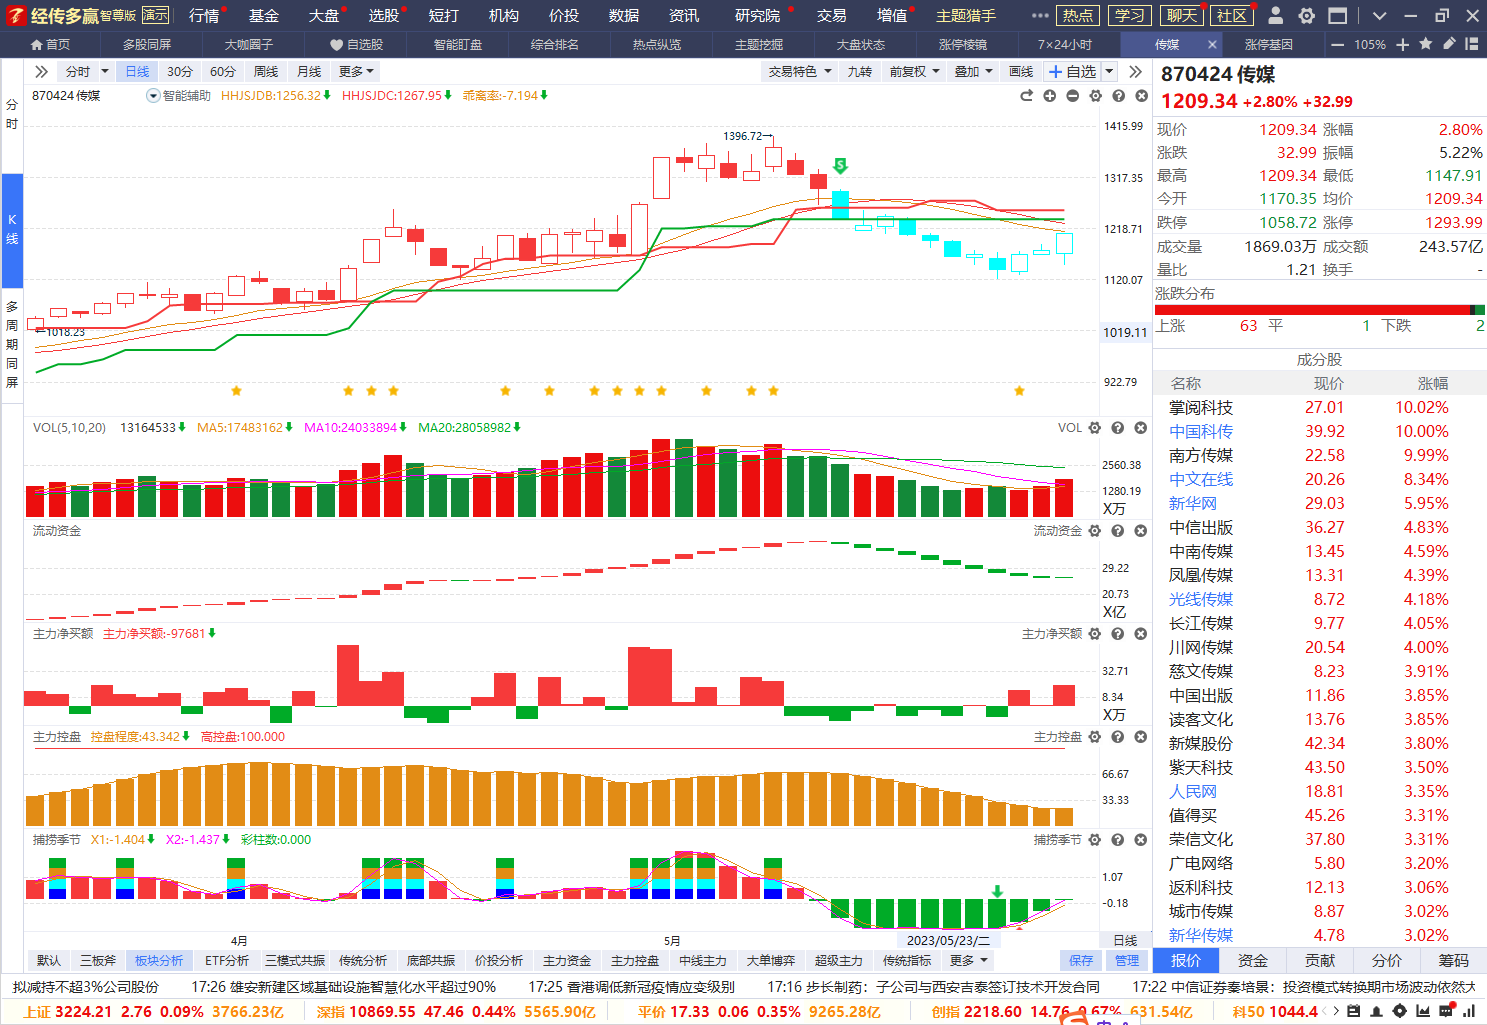Switch to 周线 period
Image resolution: width=1487 pixels, height=1025 pixels.
coord(266,72)
